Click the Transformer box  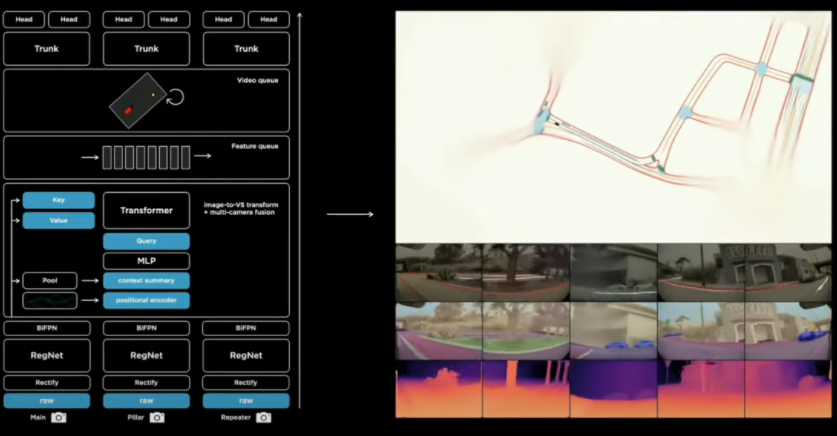146,210
